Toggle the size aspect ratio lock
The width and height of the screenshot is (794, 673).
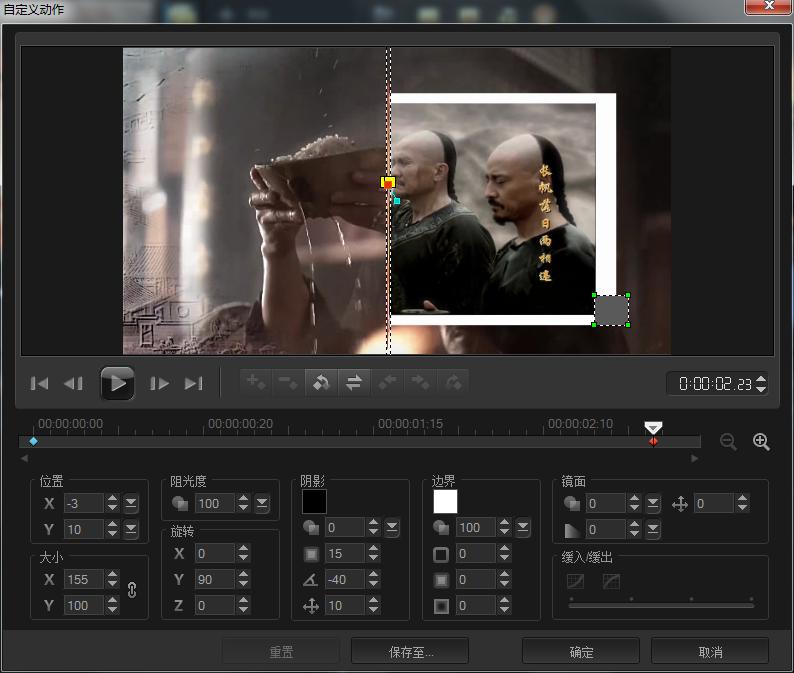click(132, 590)
